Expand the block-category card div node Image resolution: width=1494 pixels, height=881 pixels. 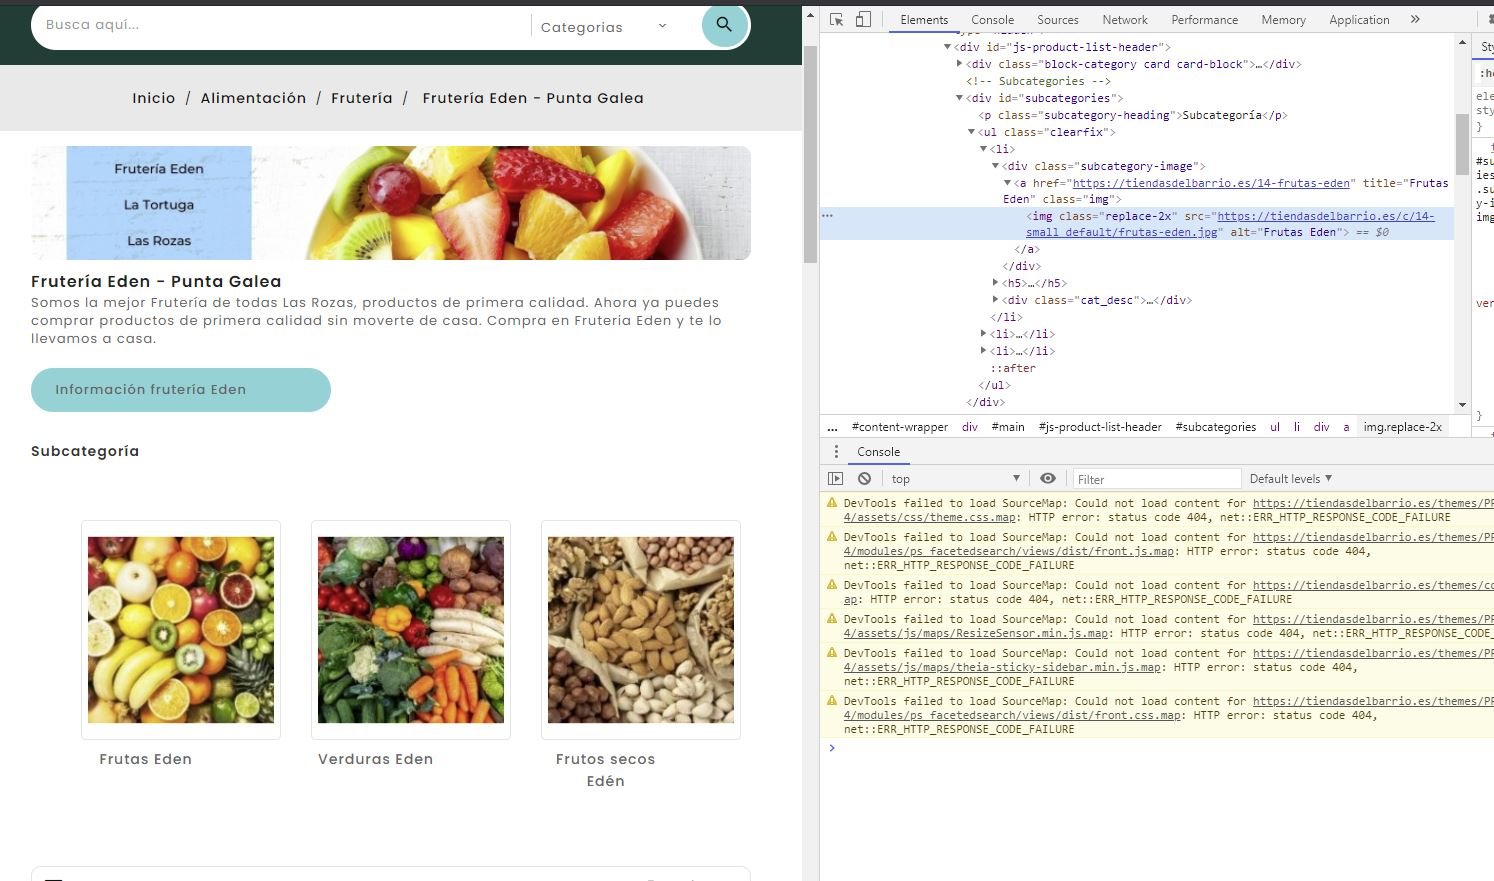coord(959,64)
